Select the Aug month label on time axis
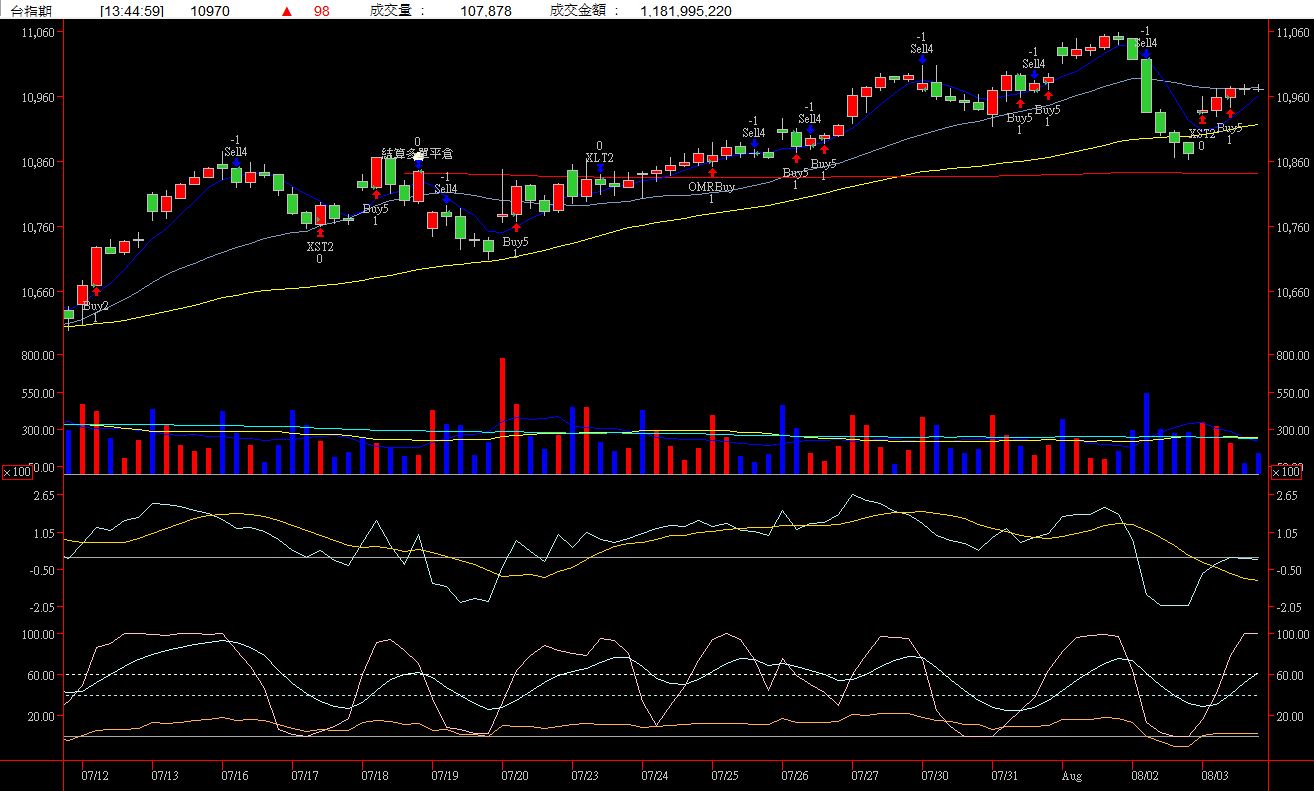The width and height of the screenshot is (1314, 791). (1072, 775)
